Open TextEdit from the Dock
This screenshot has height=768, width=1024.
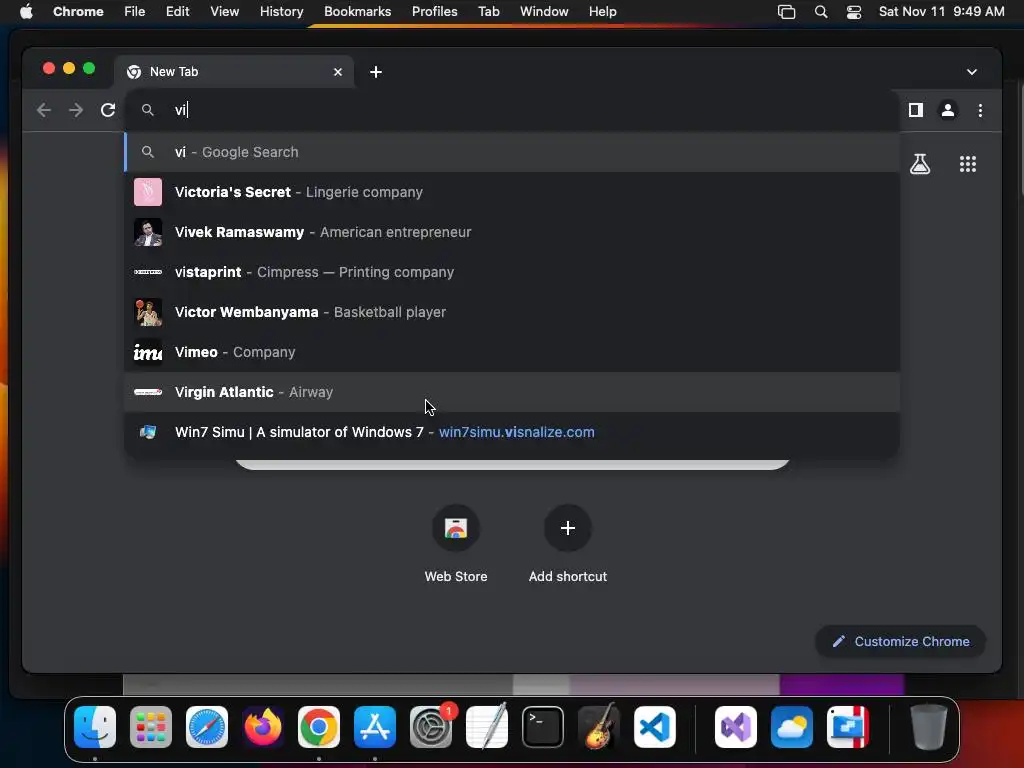(487, 727)
